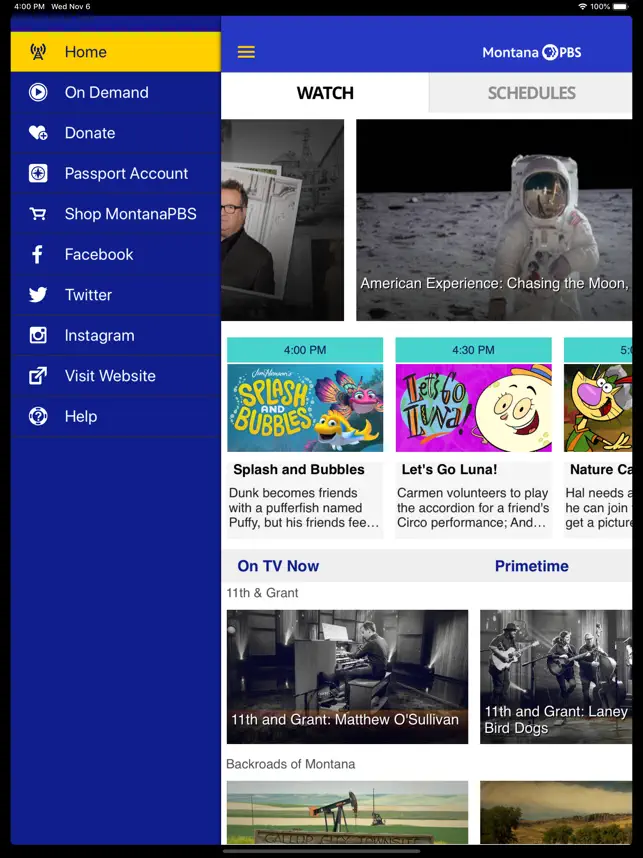Image resolution: width=643 pixels, height=858 pixels.
Task: Open the featured banner with man in glasses
Action: pyautogui.click(x=282, y=220)
